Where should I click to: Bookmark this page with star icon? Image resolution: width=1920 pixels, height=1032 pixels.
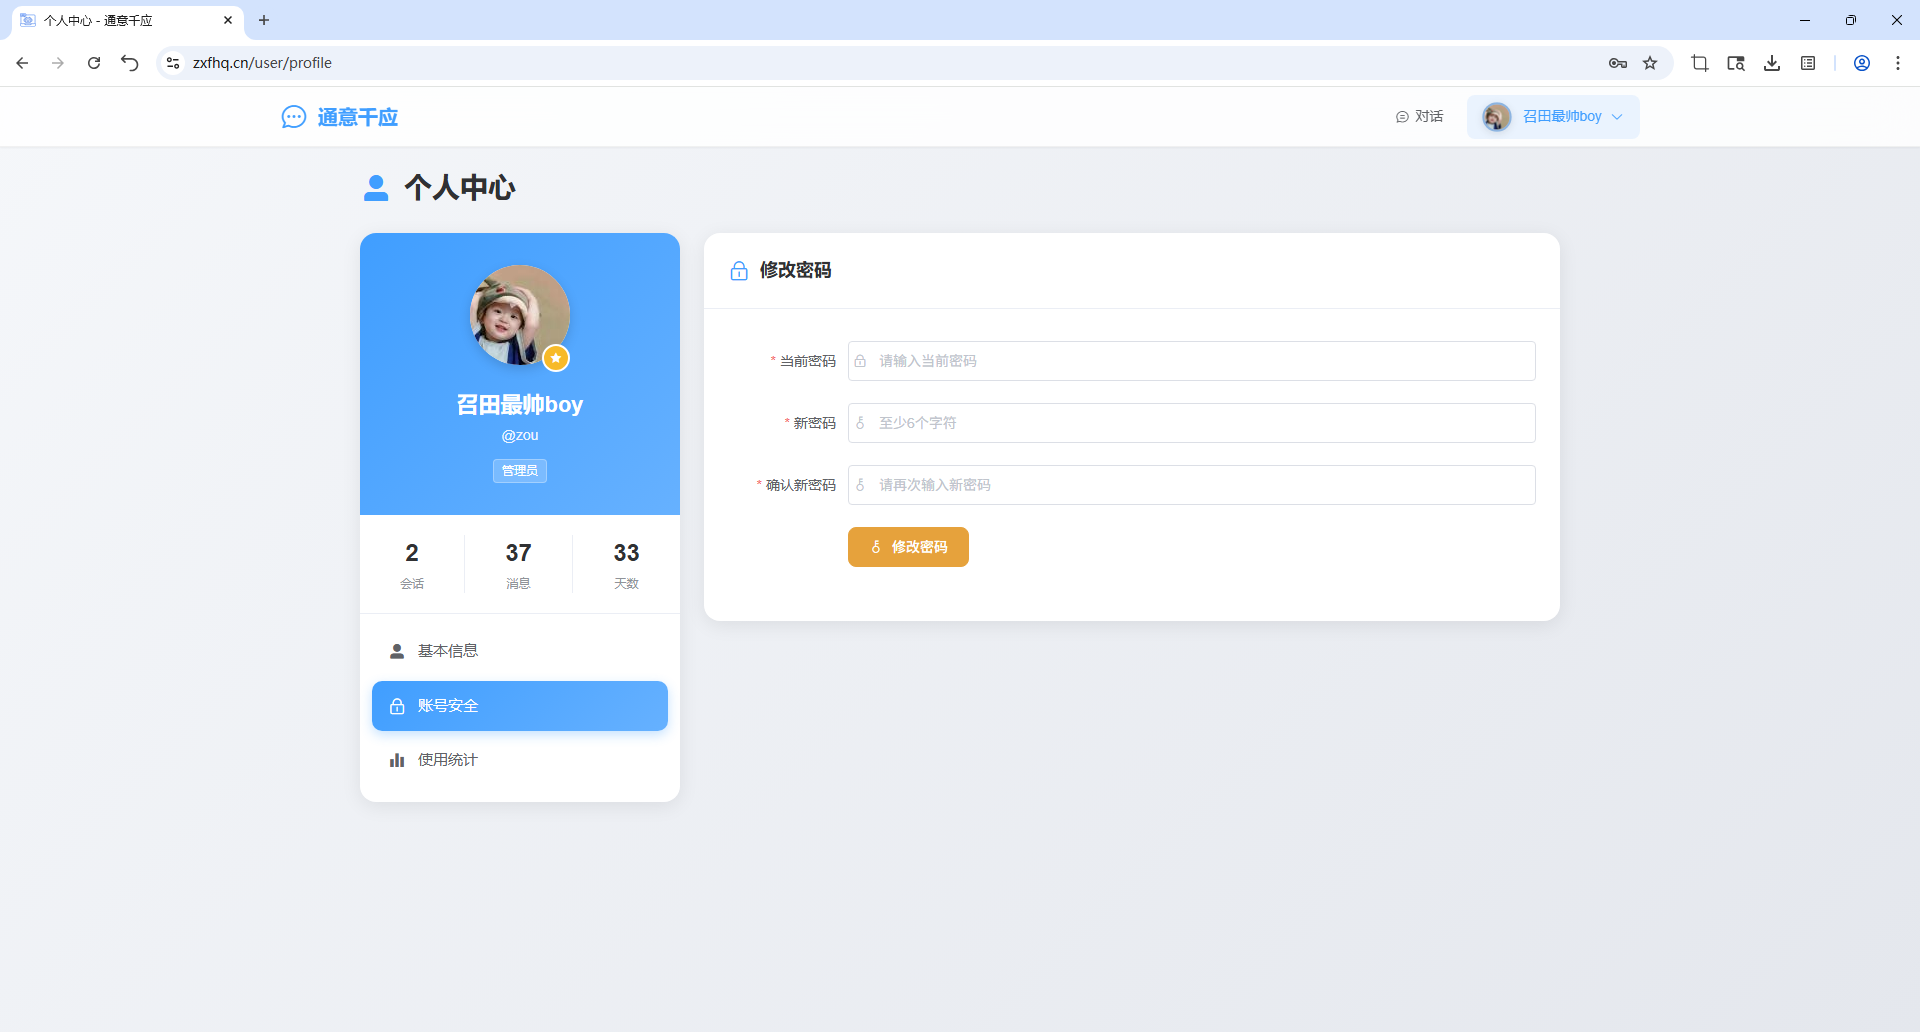click(x=1650, y=63)
